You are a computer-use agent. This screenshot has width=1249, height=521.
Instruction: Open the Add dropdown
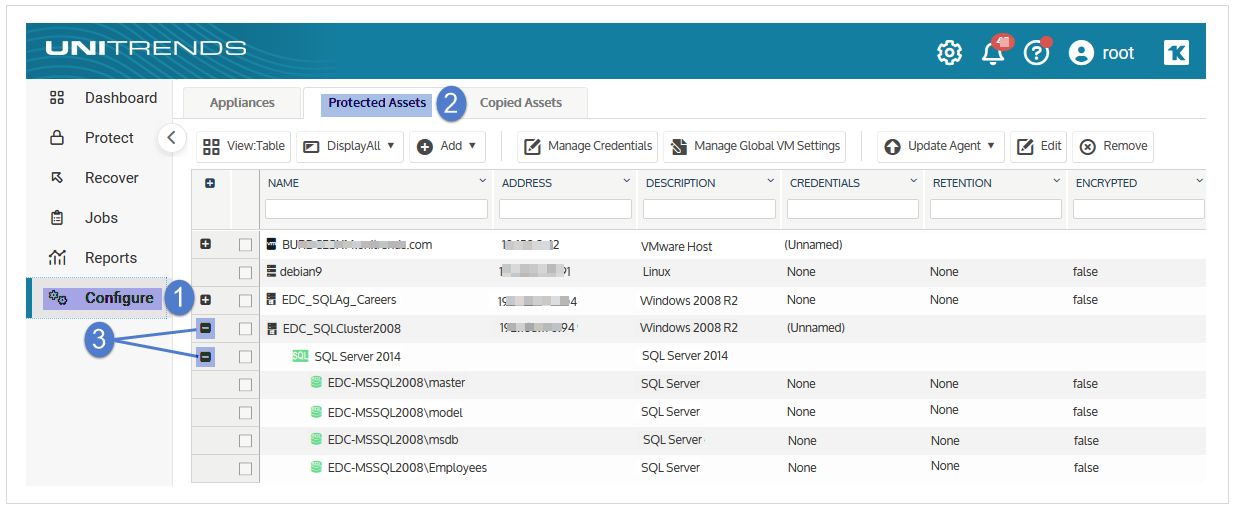click(446, 146)
